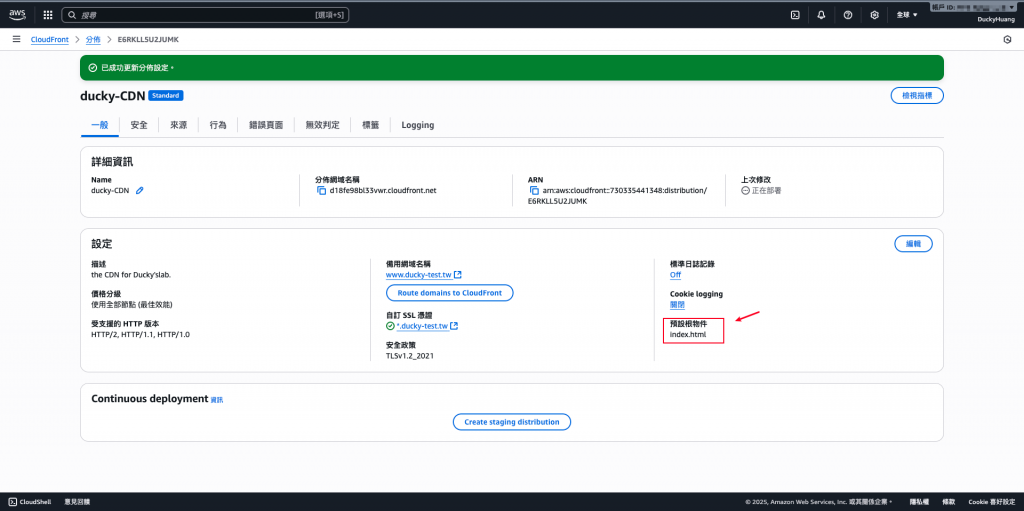This screenshot has width=1024, height=511.
Task: Go to 分佈 breadcrumb link
Action: [93, 39]
